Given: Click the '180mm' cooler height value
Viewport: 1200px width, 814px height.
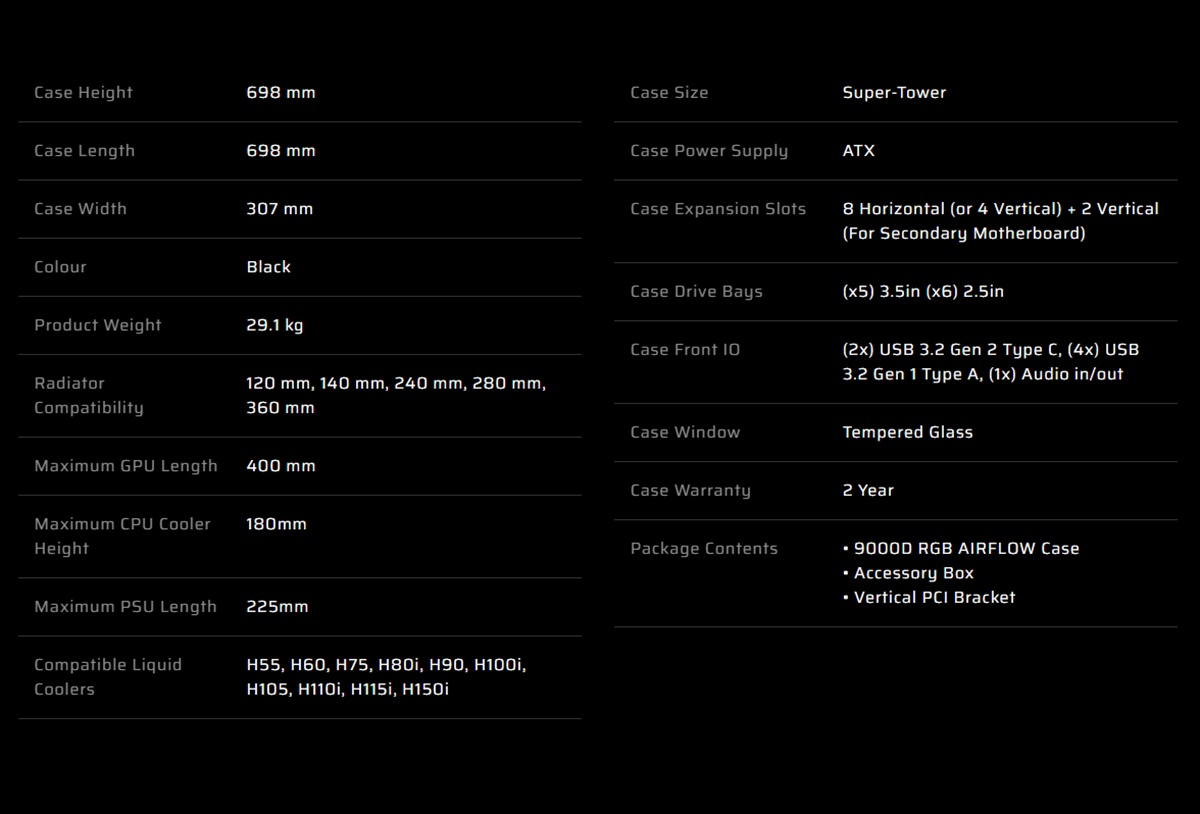Looking at the screenshot, I should click(277, 524).
